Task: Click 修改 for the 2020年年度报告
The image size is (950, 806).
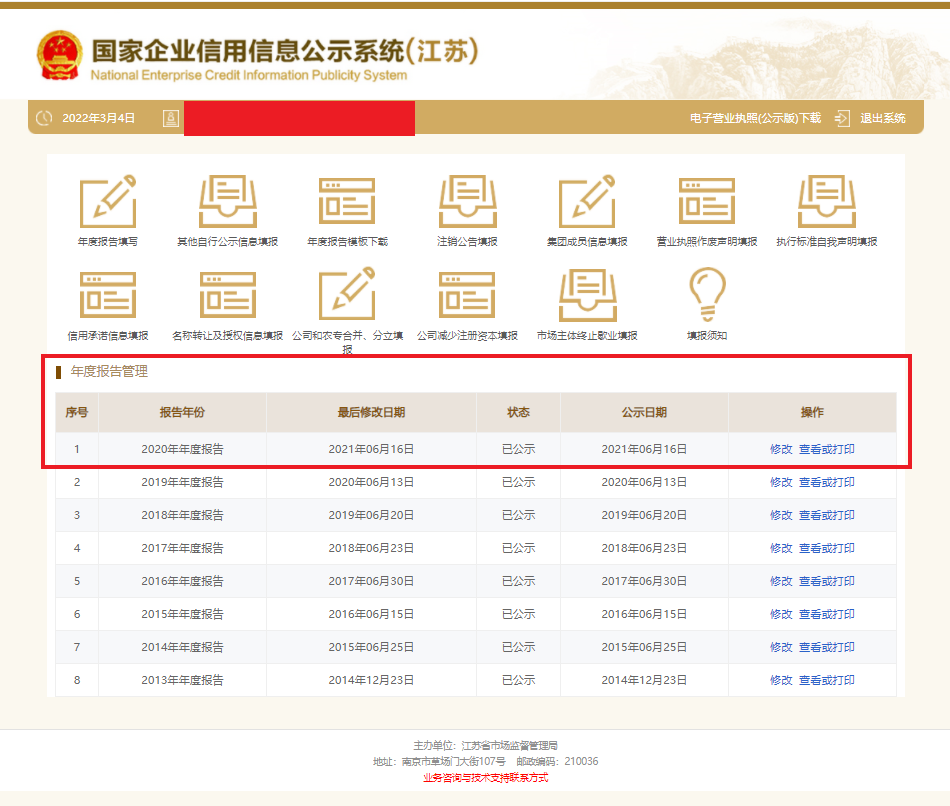Action: (781, 449)
